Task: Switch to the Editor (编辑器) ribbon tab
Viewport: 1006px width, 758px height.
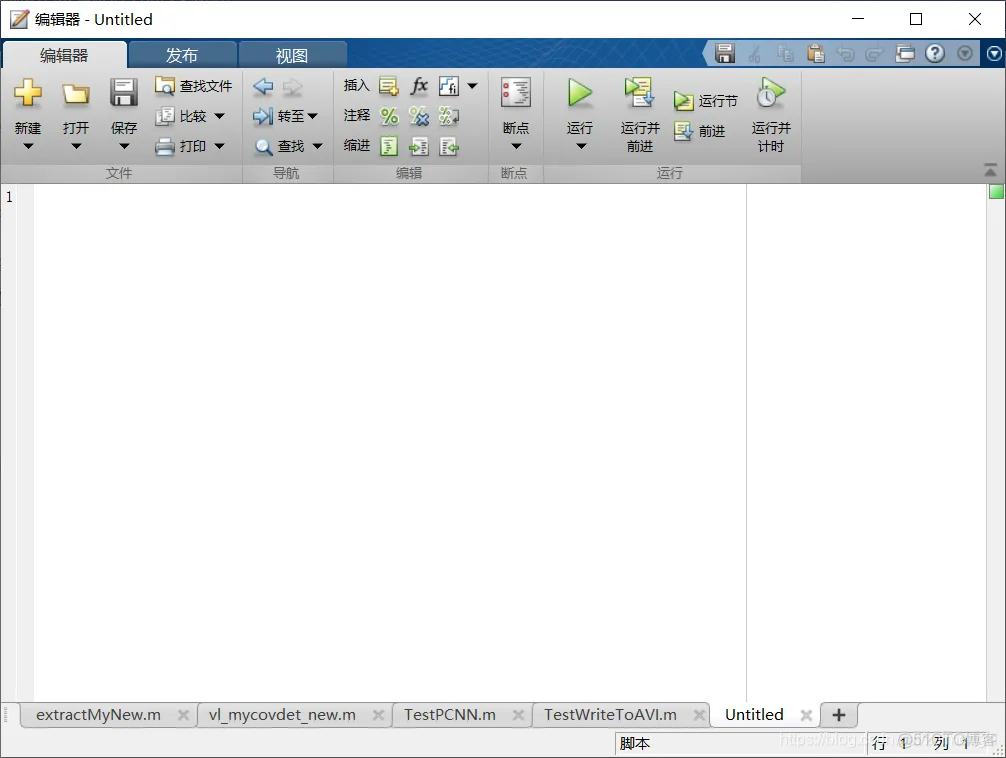Action: 64,55
